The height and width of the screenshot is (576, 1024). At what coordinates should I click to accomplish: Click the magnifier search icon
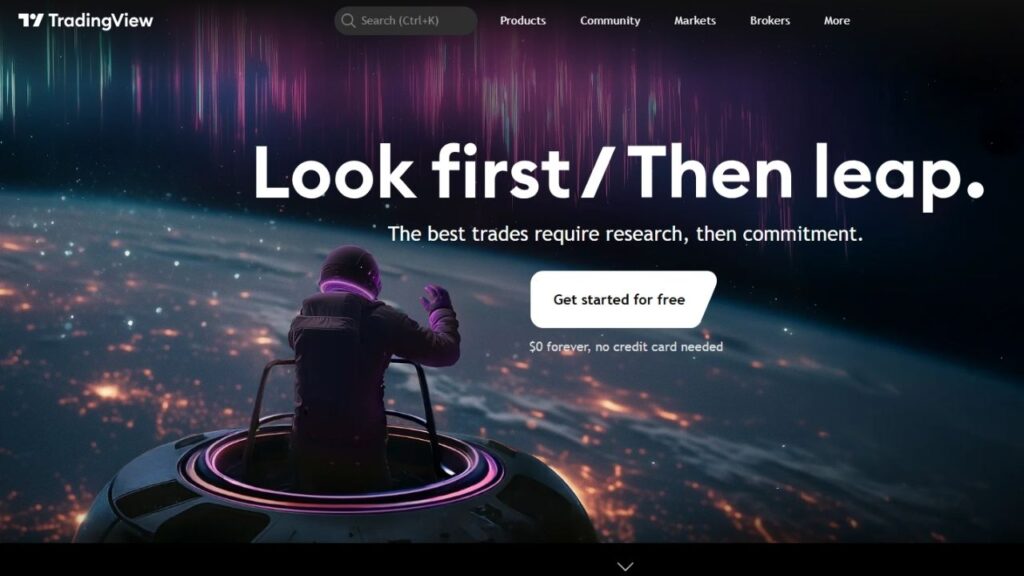coord(349,21)
